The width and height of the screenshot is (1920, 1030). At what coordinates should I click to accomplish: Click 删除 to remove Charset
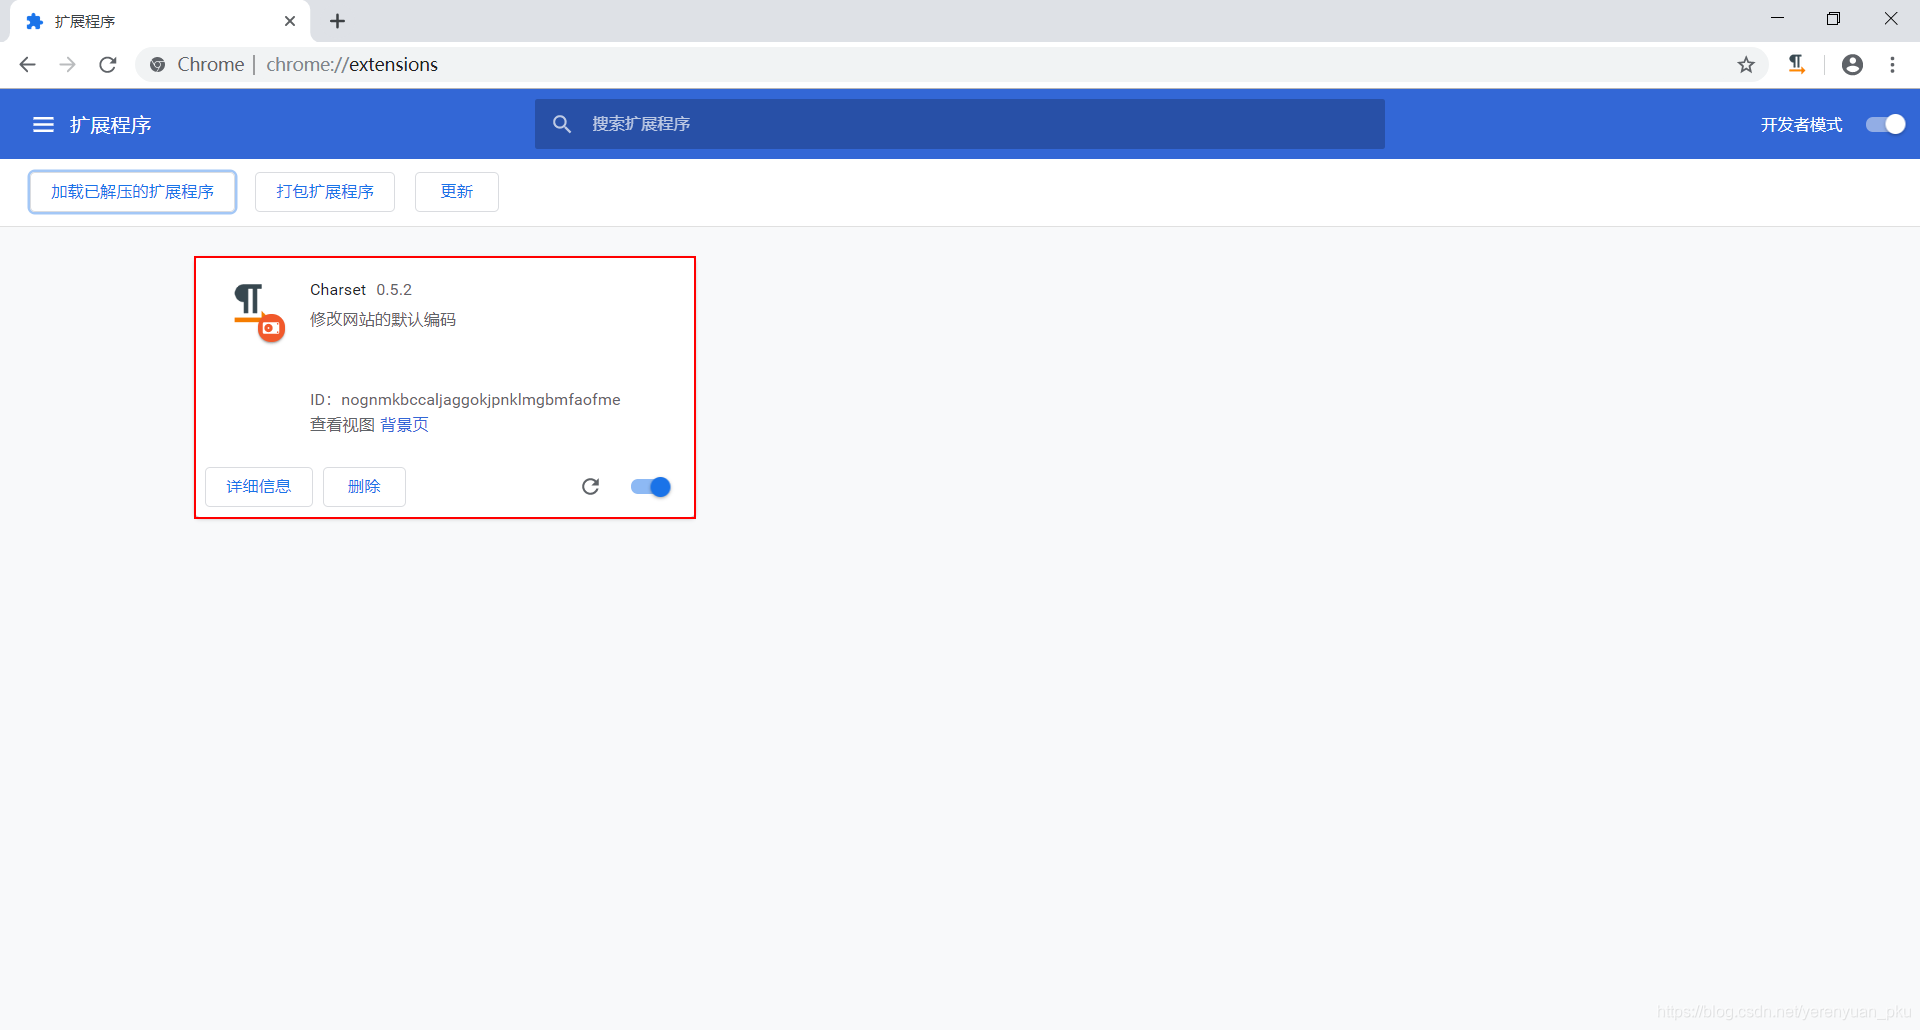[364, 487]
